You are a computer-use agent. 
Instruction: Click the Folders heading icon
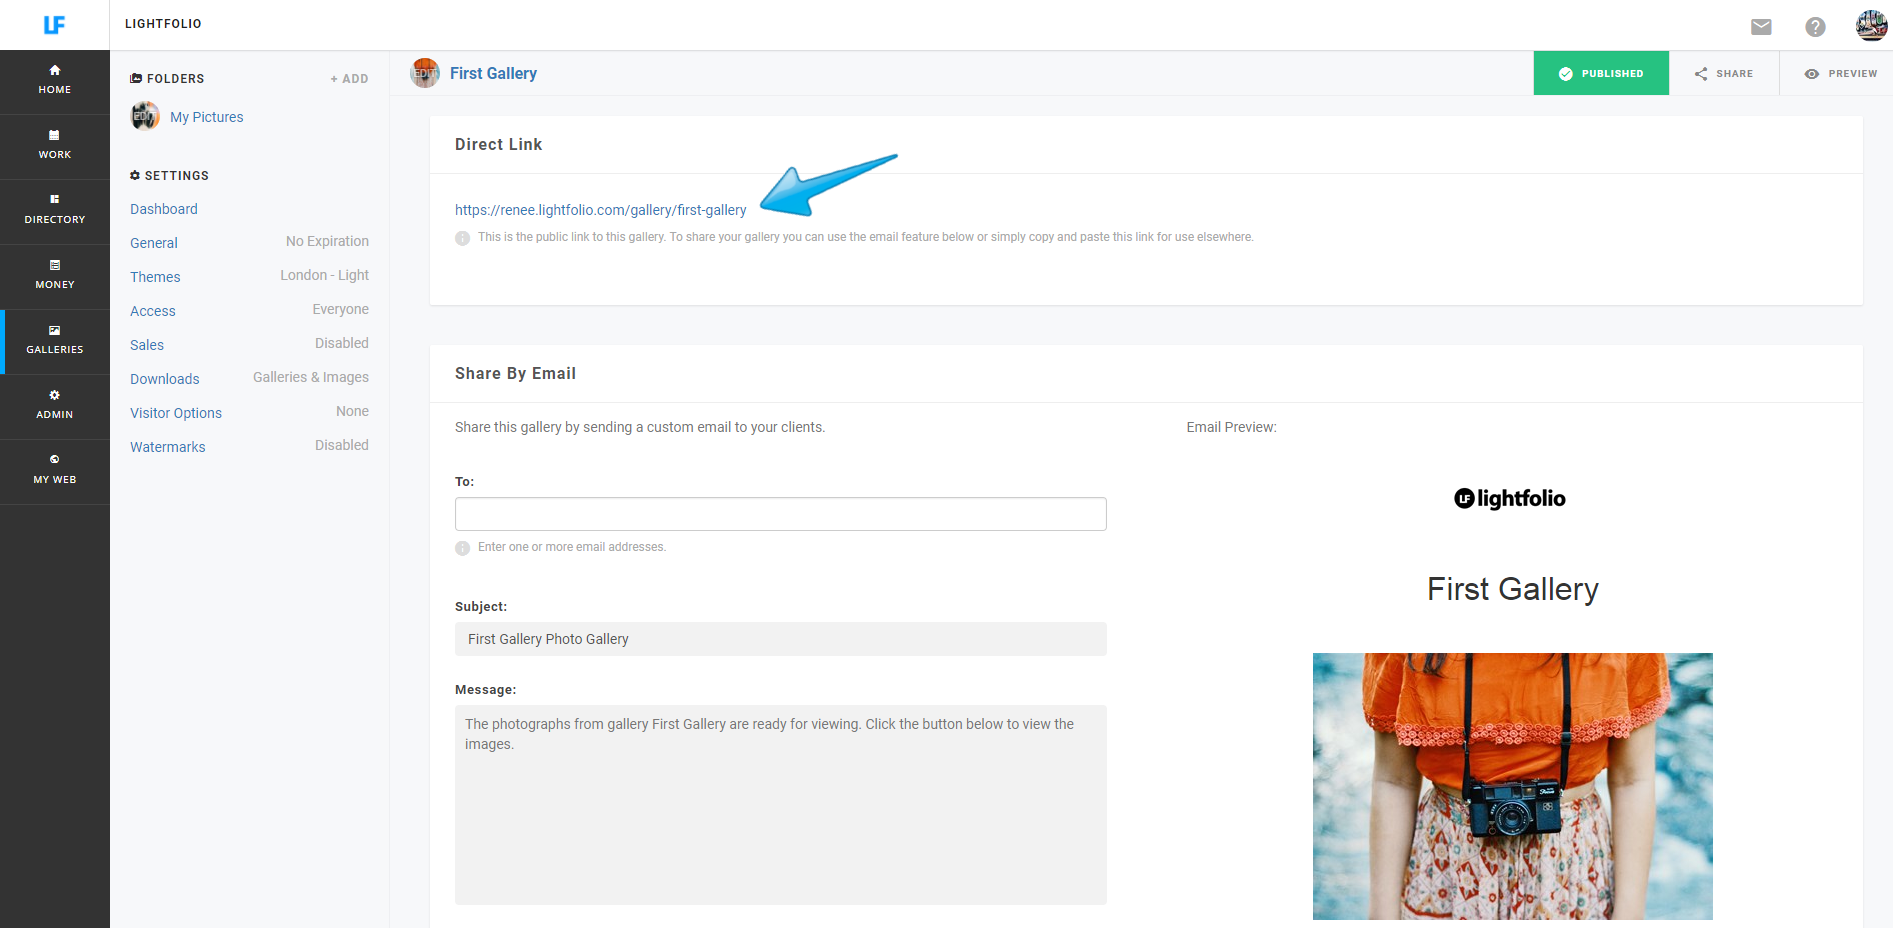pos(136,78)
